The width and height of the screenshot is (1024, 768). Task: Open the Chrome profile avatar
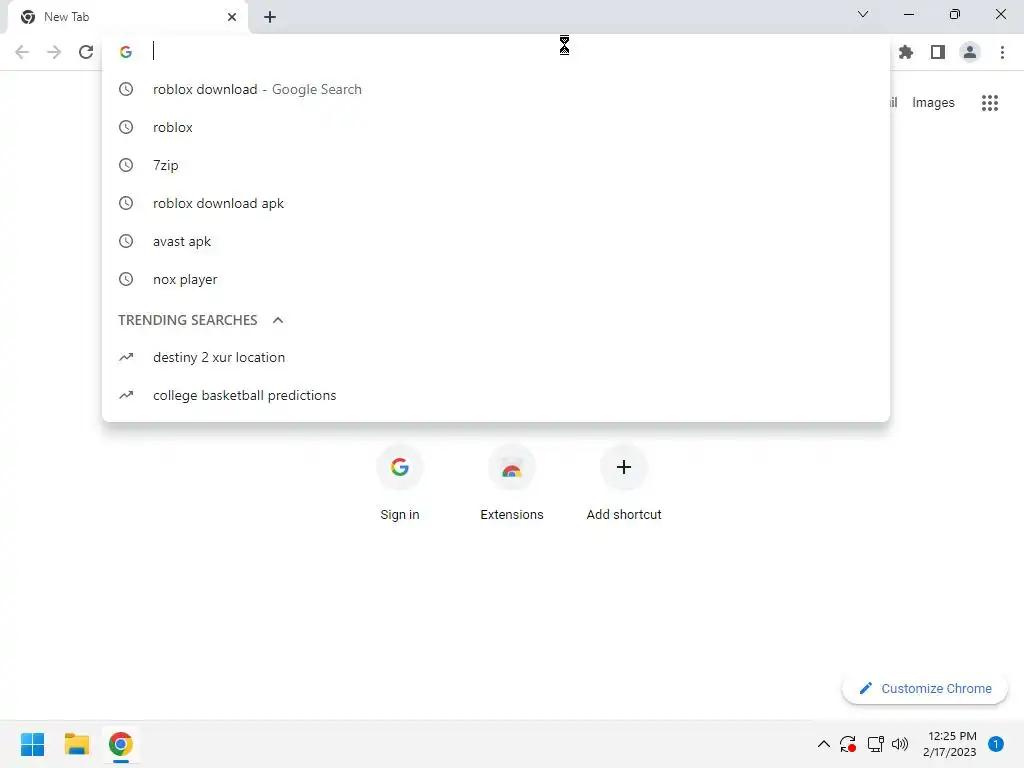[x=970, y=52]
